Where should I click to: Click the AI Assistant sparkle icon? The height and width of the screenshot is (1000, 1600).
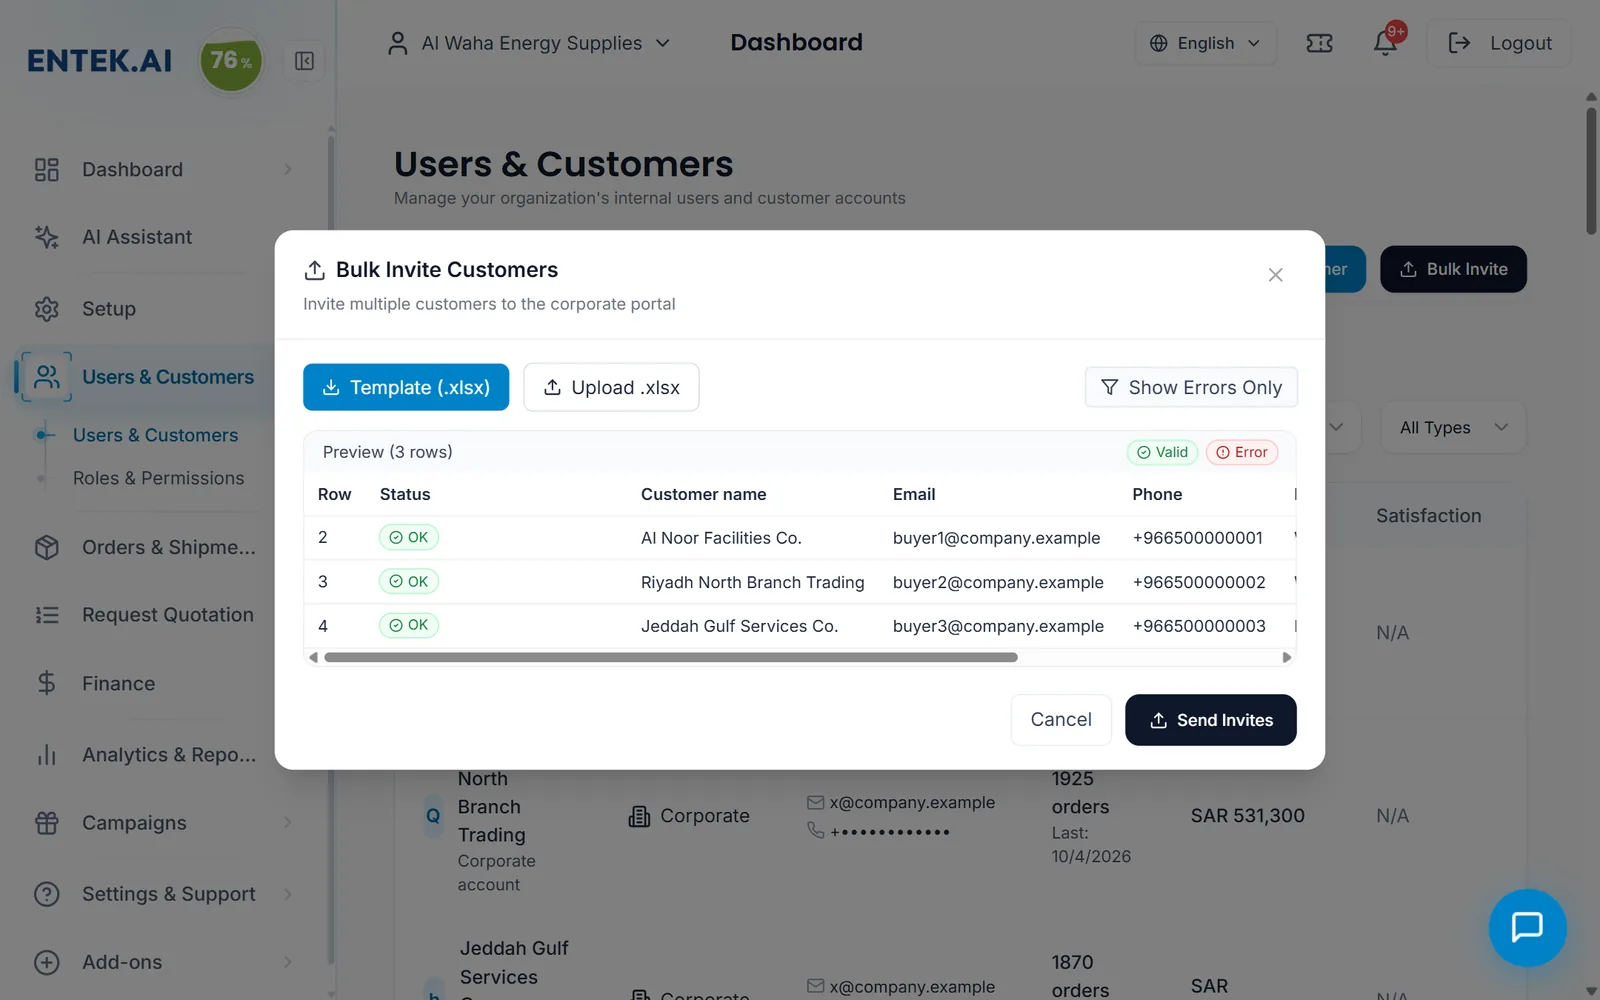[x=47, y=237]
